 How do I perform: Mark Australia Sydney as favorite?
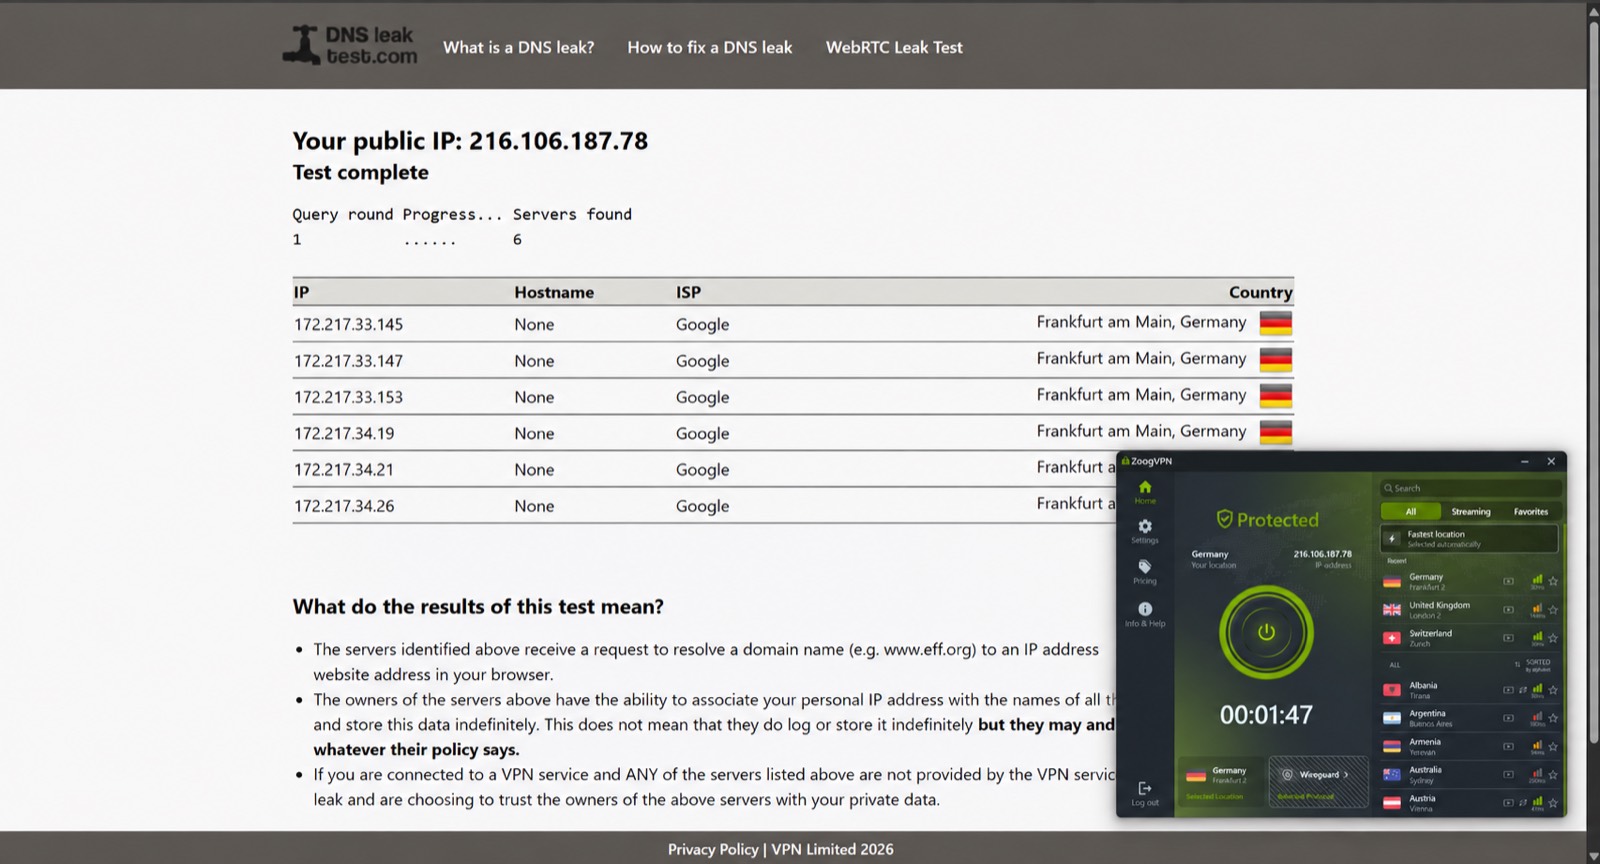point(1553,774)
